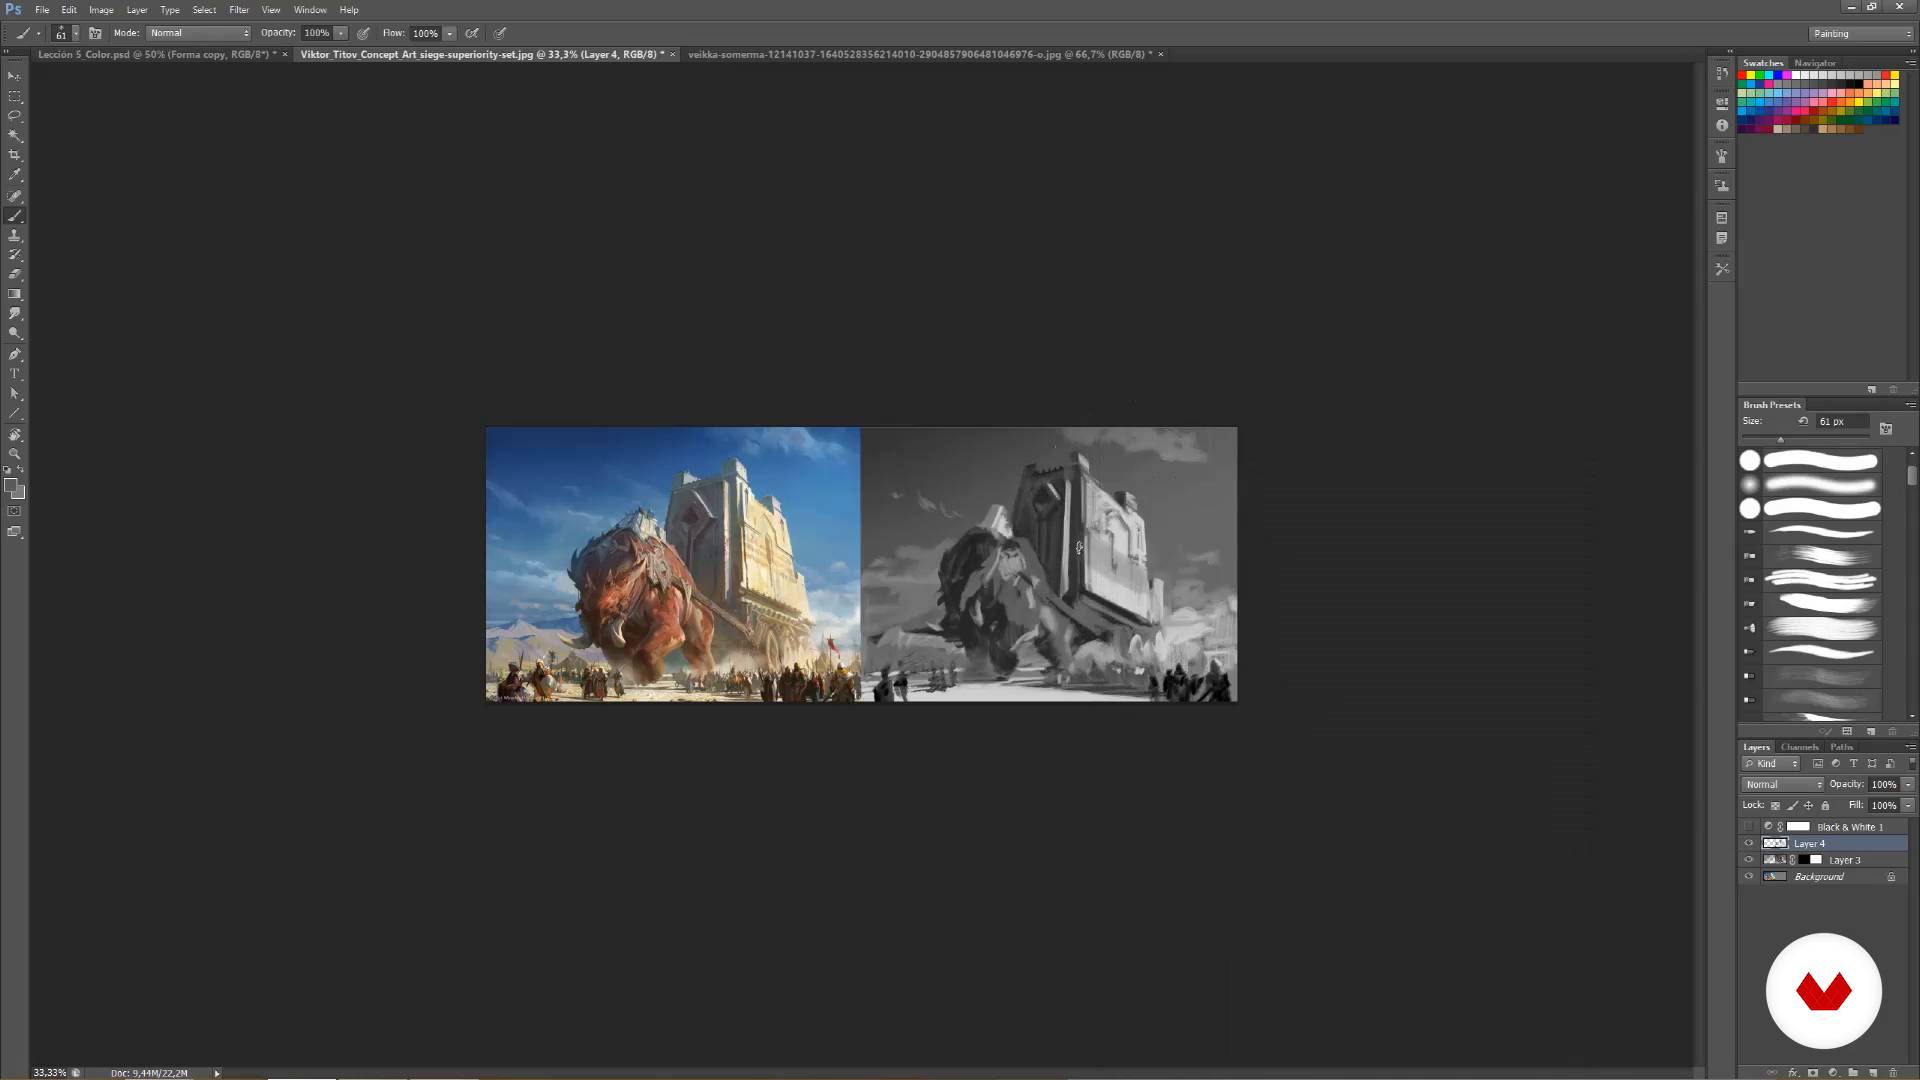Select the Path Selection tool

coord(14,394)
